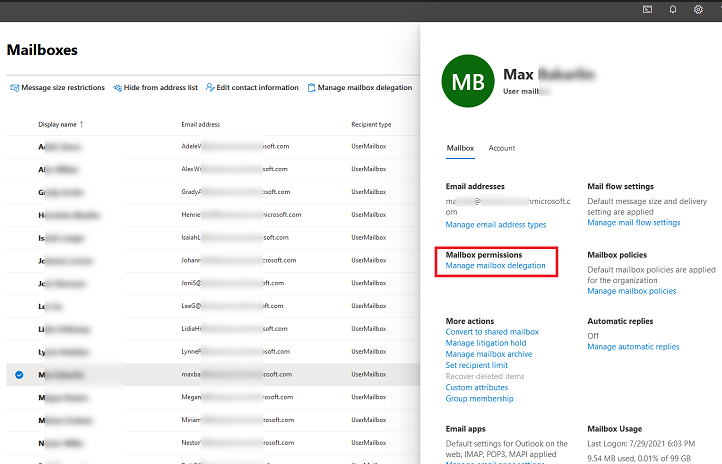722x464 pixels.
Task: Click Hide from address list button
Action: point(156,87)
